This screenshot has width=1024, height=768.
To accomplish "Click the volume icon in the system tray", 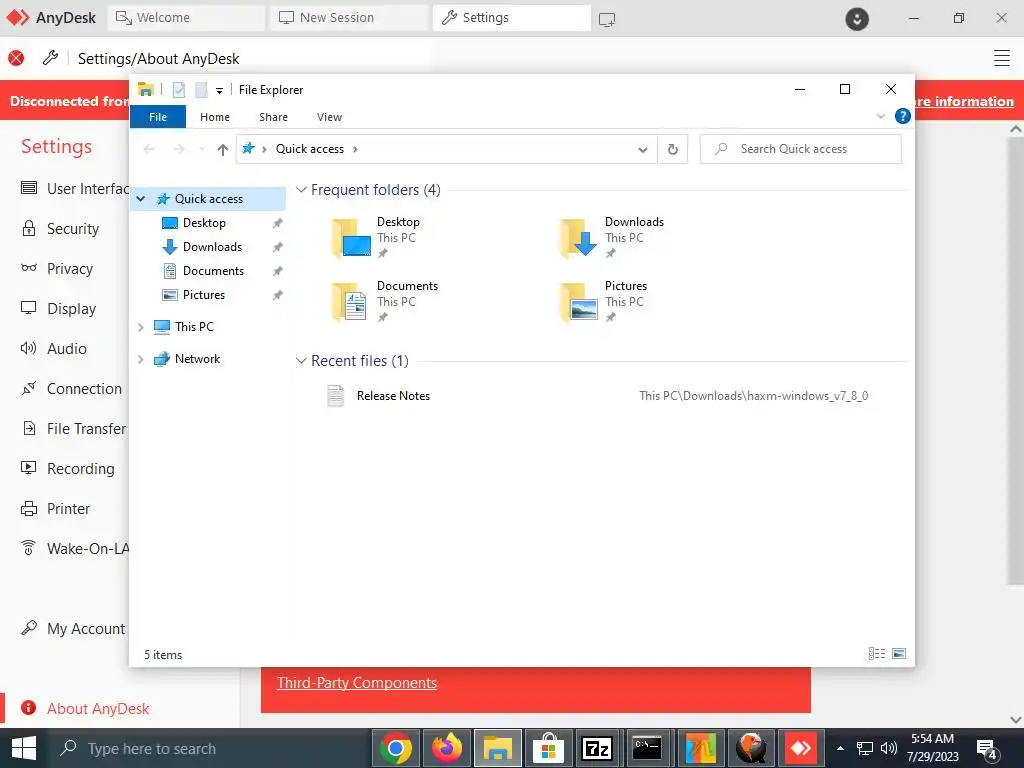I will tap(888, 748).
